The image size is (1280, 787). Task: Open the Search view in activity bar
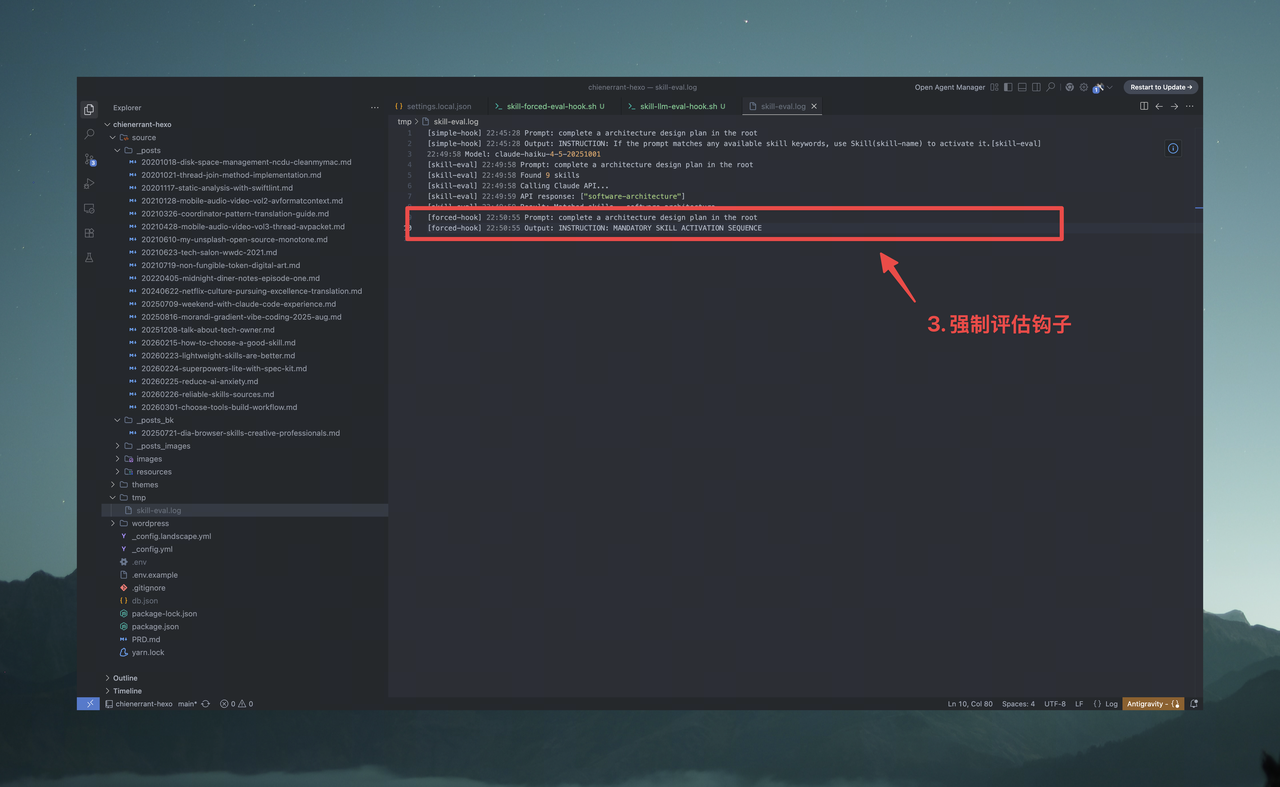[89, 134]
